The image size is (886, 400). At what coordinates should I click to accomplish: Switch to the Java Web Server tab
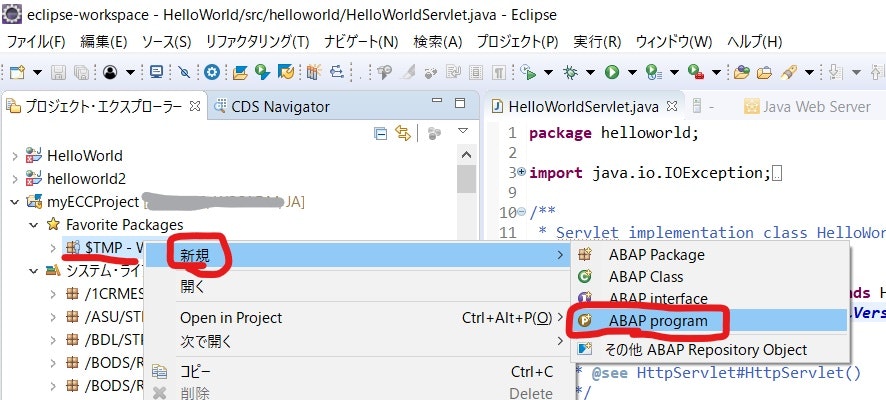(808, 106)
